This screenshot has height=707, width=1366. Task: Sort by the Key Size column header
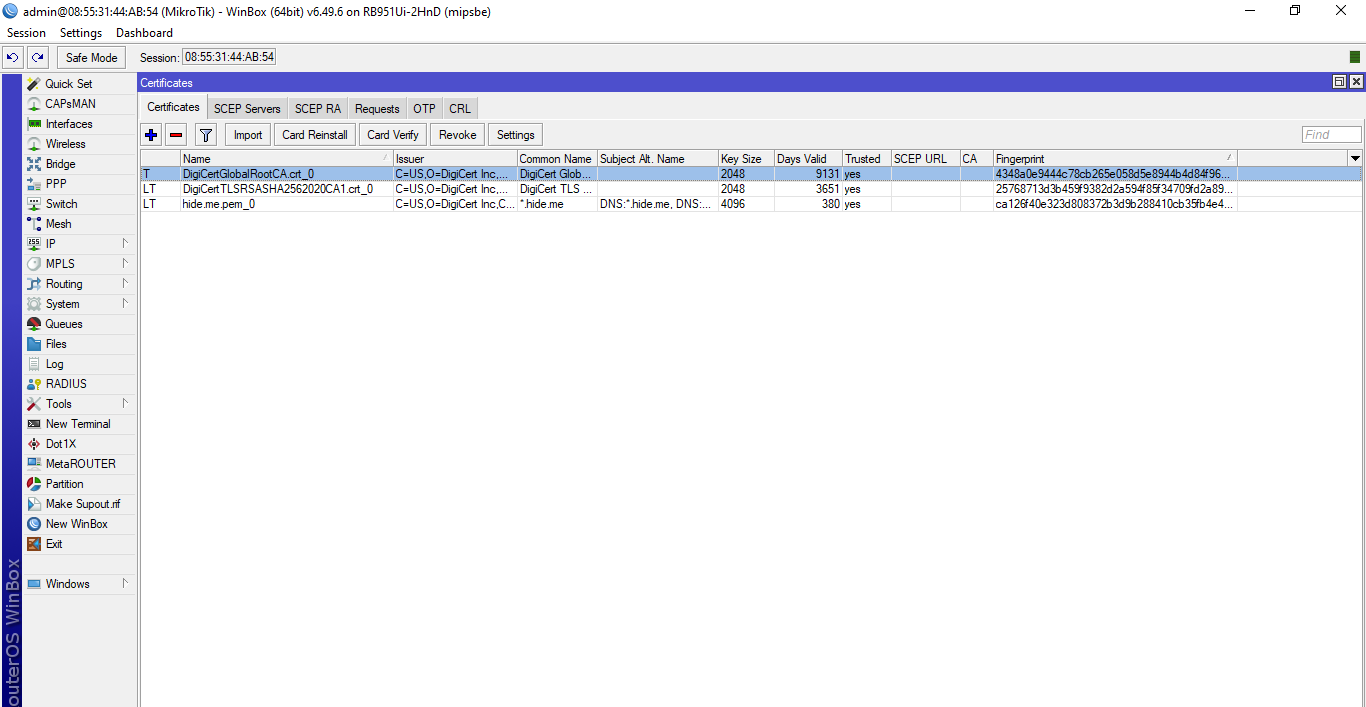pyautogui.click(x=746, y=158)
